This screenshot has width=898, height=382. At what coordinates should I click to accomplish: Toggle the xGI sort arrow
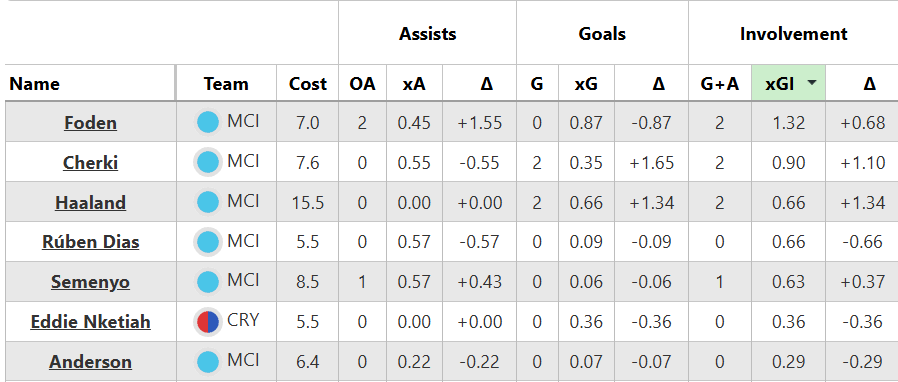coord(812,83)
